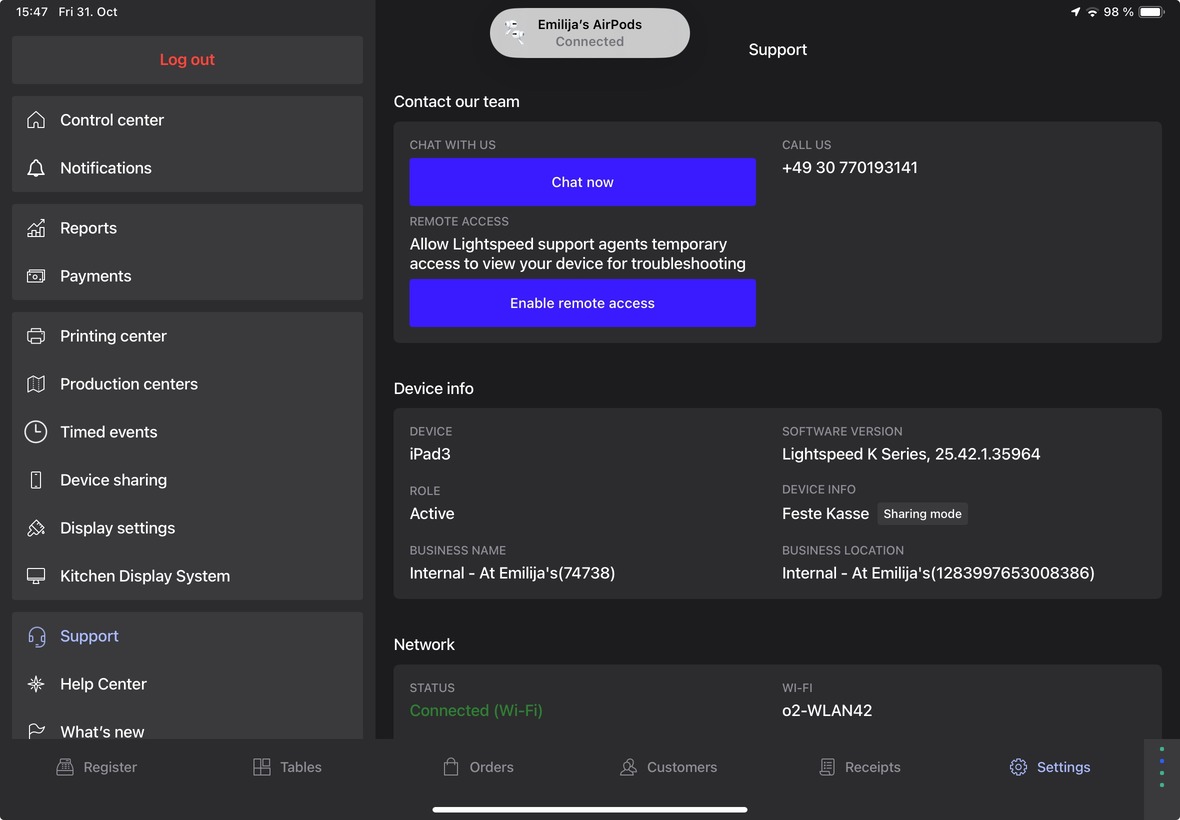Switch to the Tables tab
This screenshot has height=820, width=1180.
click(x=287, y=767)
